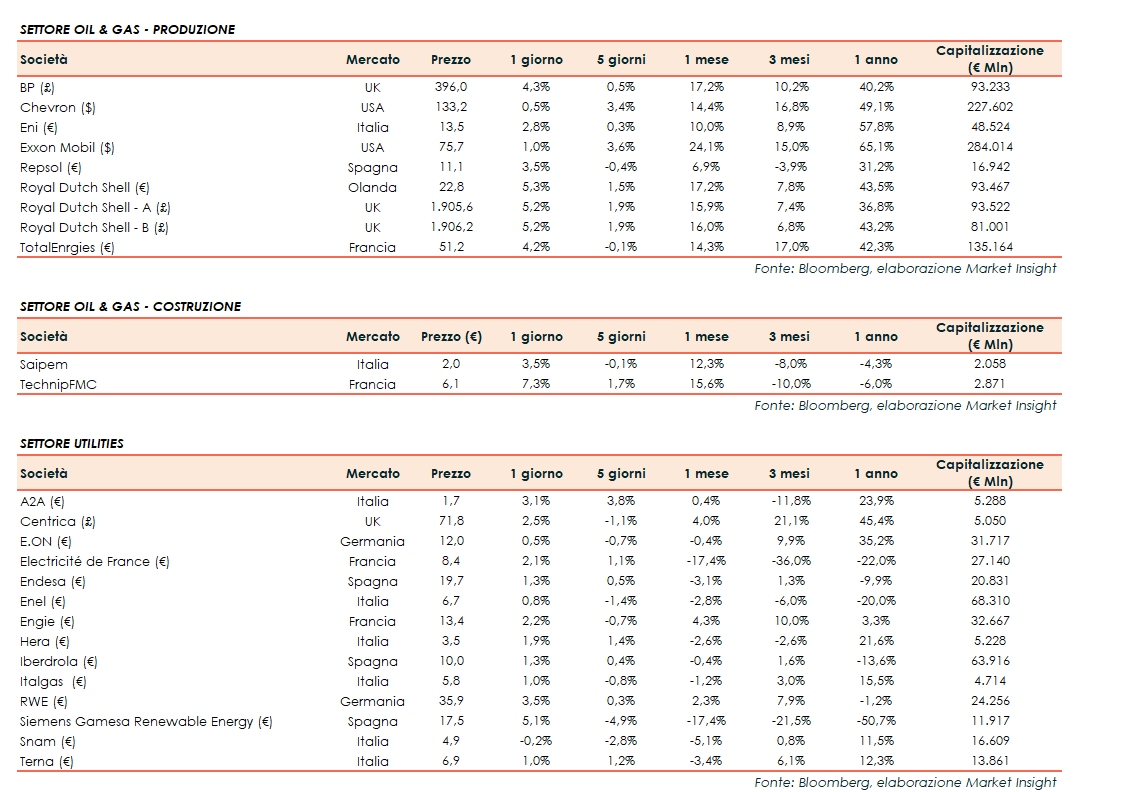1126x792 pixels.
Task: Select the TotalEnrgies (€) row label
Action: [x=67, y=247]
